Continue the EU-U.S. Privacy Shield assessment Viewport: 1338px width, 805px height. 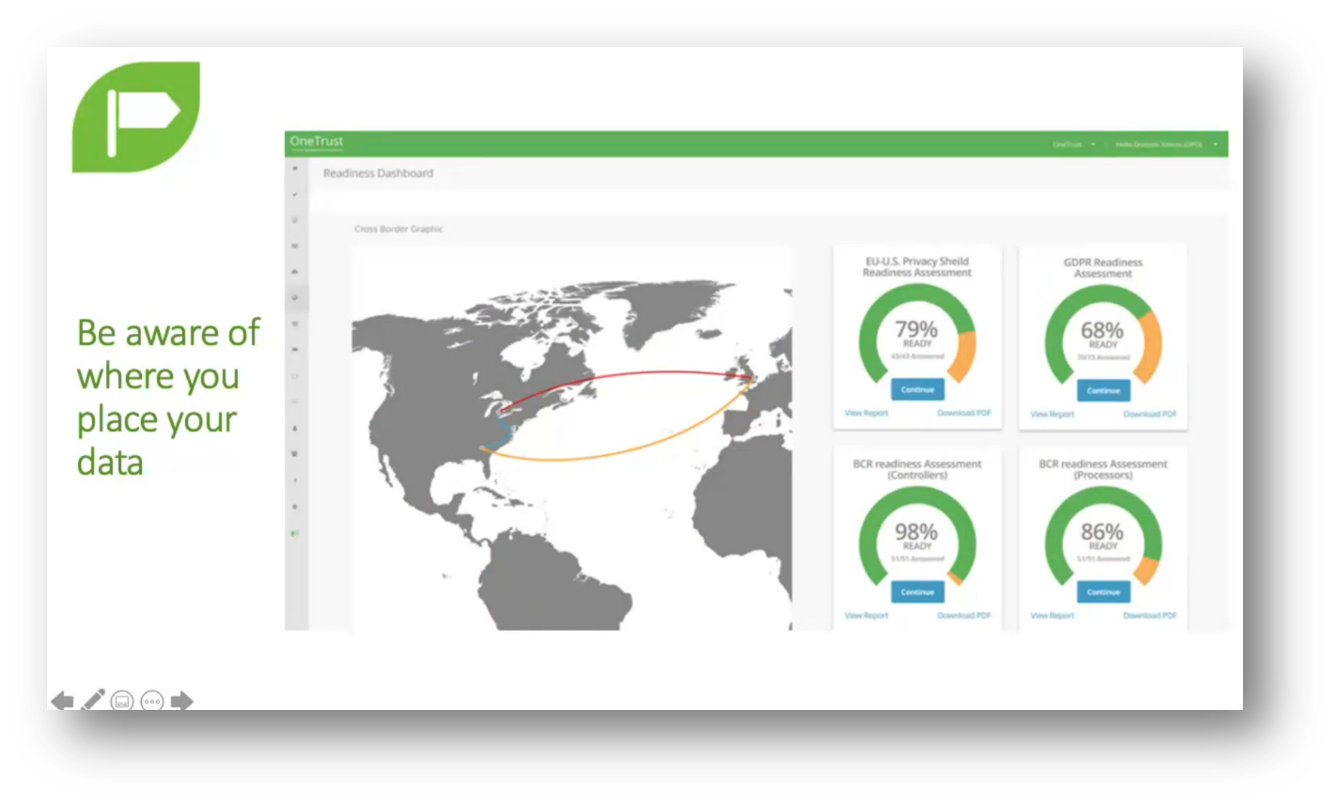(917, 389)
